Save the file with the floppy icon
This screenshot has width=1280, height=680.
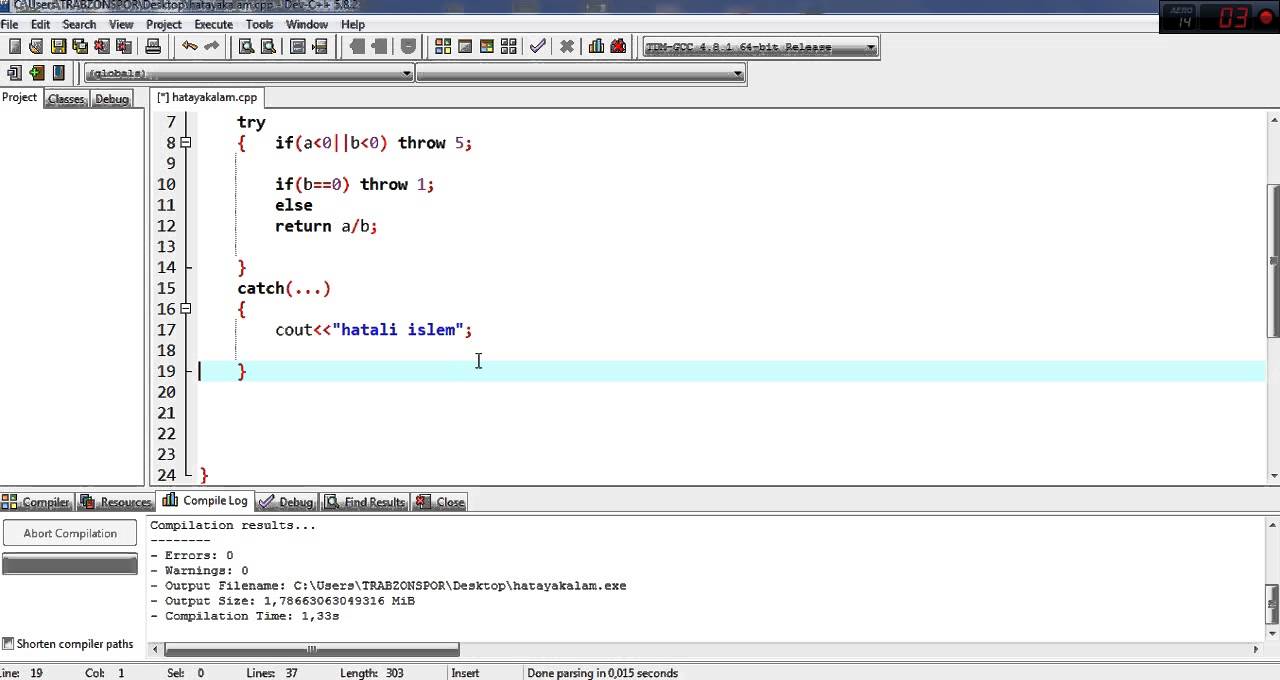pyautogui.click(x=58, y=46)
